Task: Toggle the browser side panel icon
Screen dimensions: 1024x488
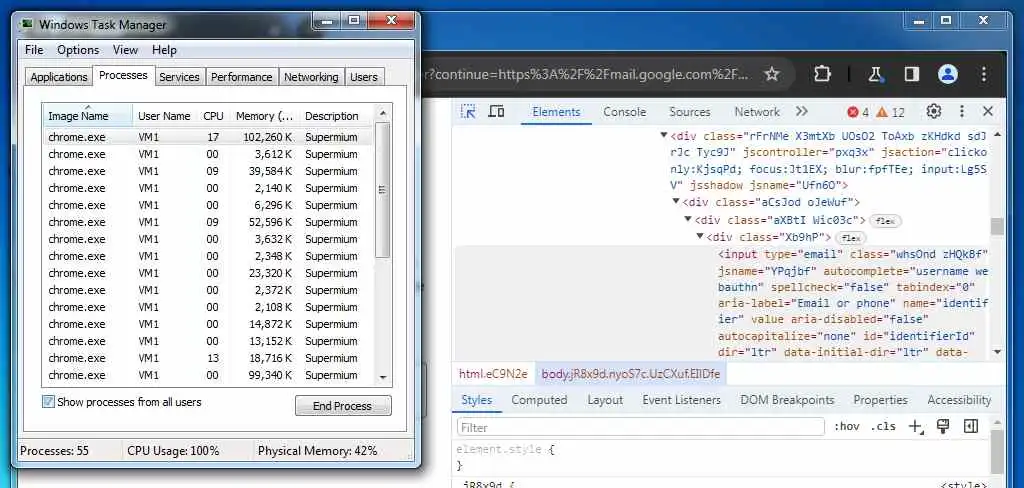Action: point(912,74)
